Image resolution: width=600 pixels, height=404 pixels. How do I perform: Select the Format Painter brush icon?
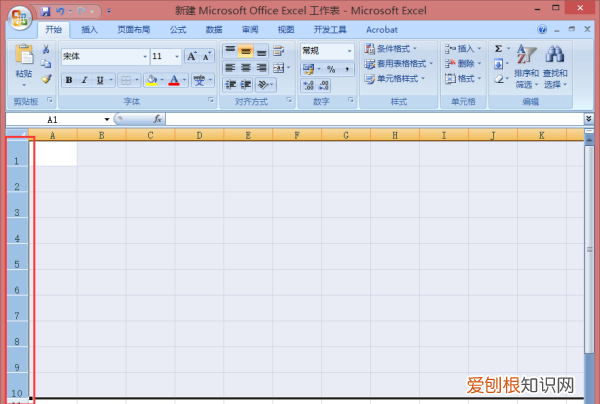pos(46,79)
